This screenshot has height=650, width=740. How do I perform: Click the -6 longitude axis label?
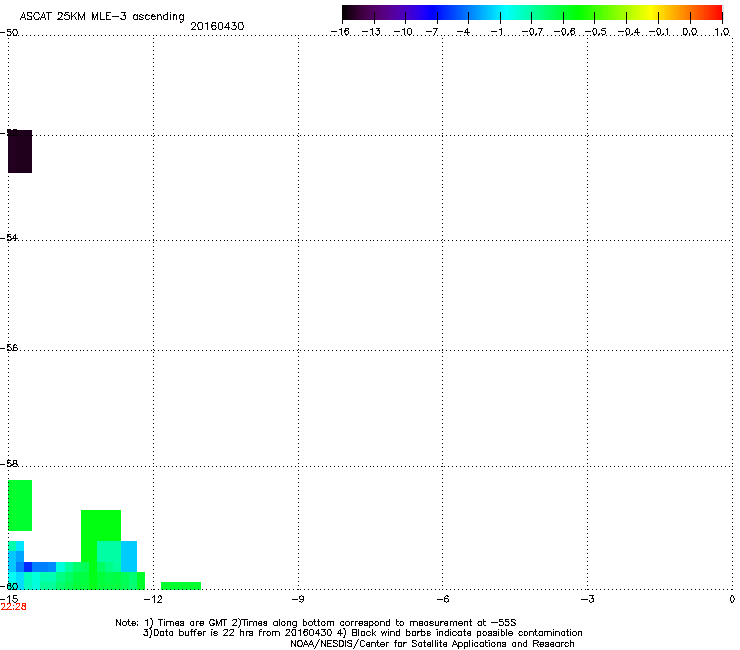tap(442, 599)
